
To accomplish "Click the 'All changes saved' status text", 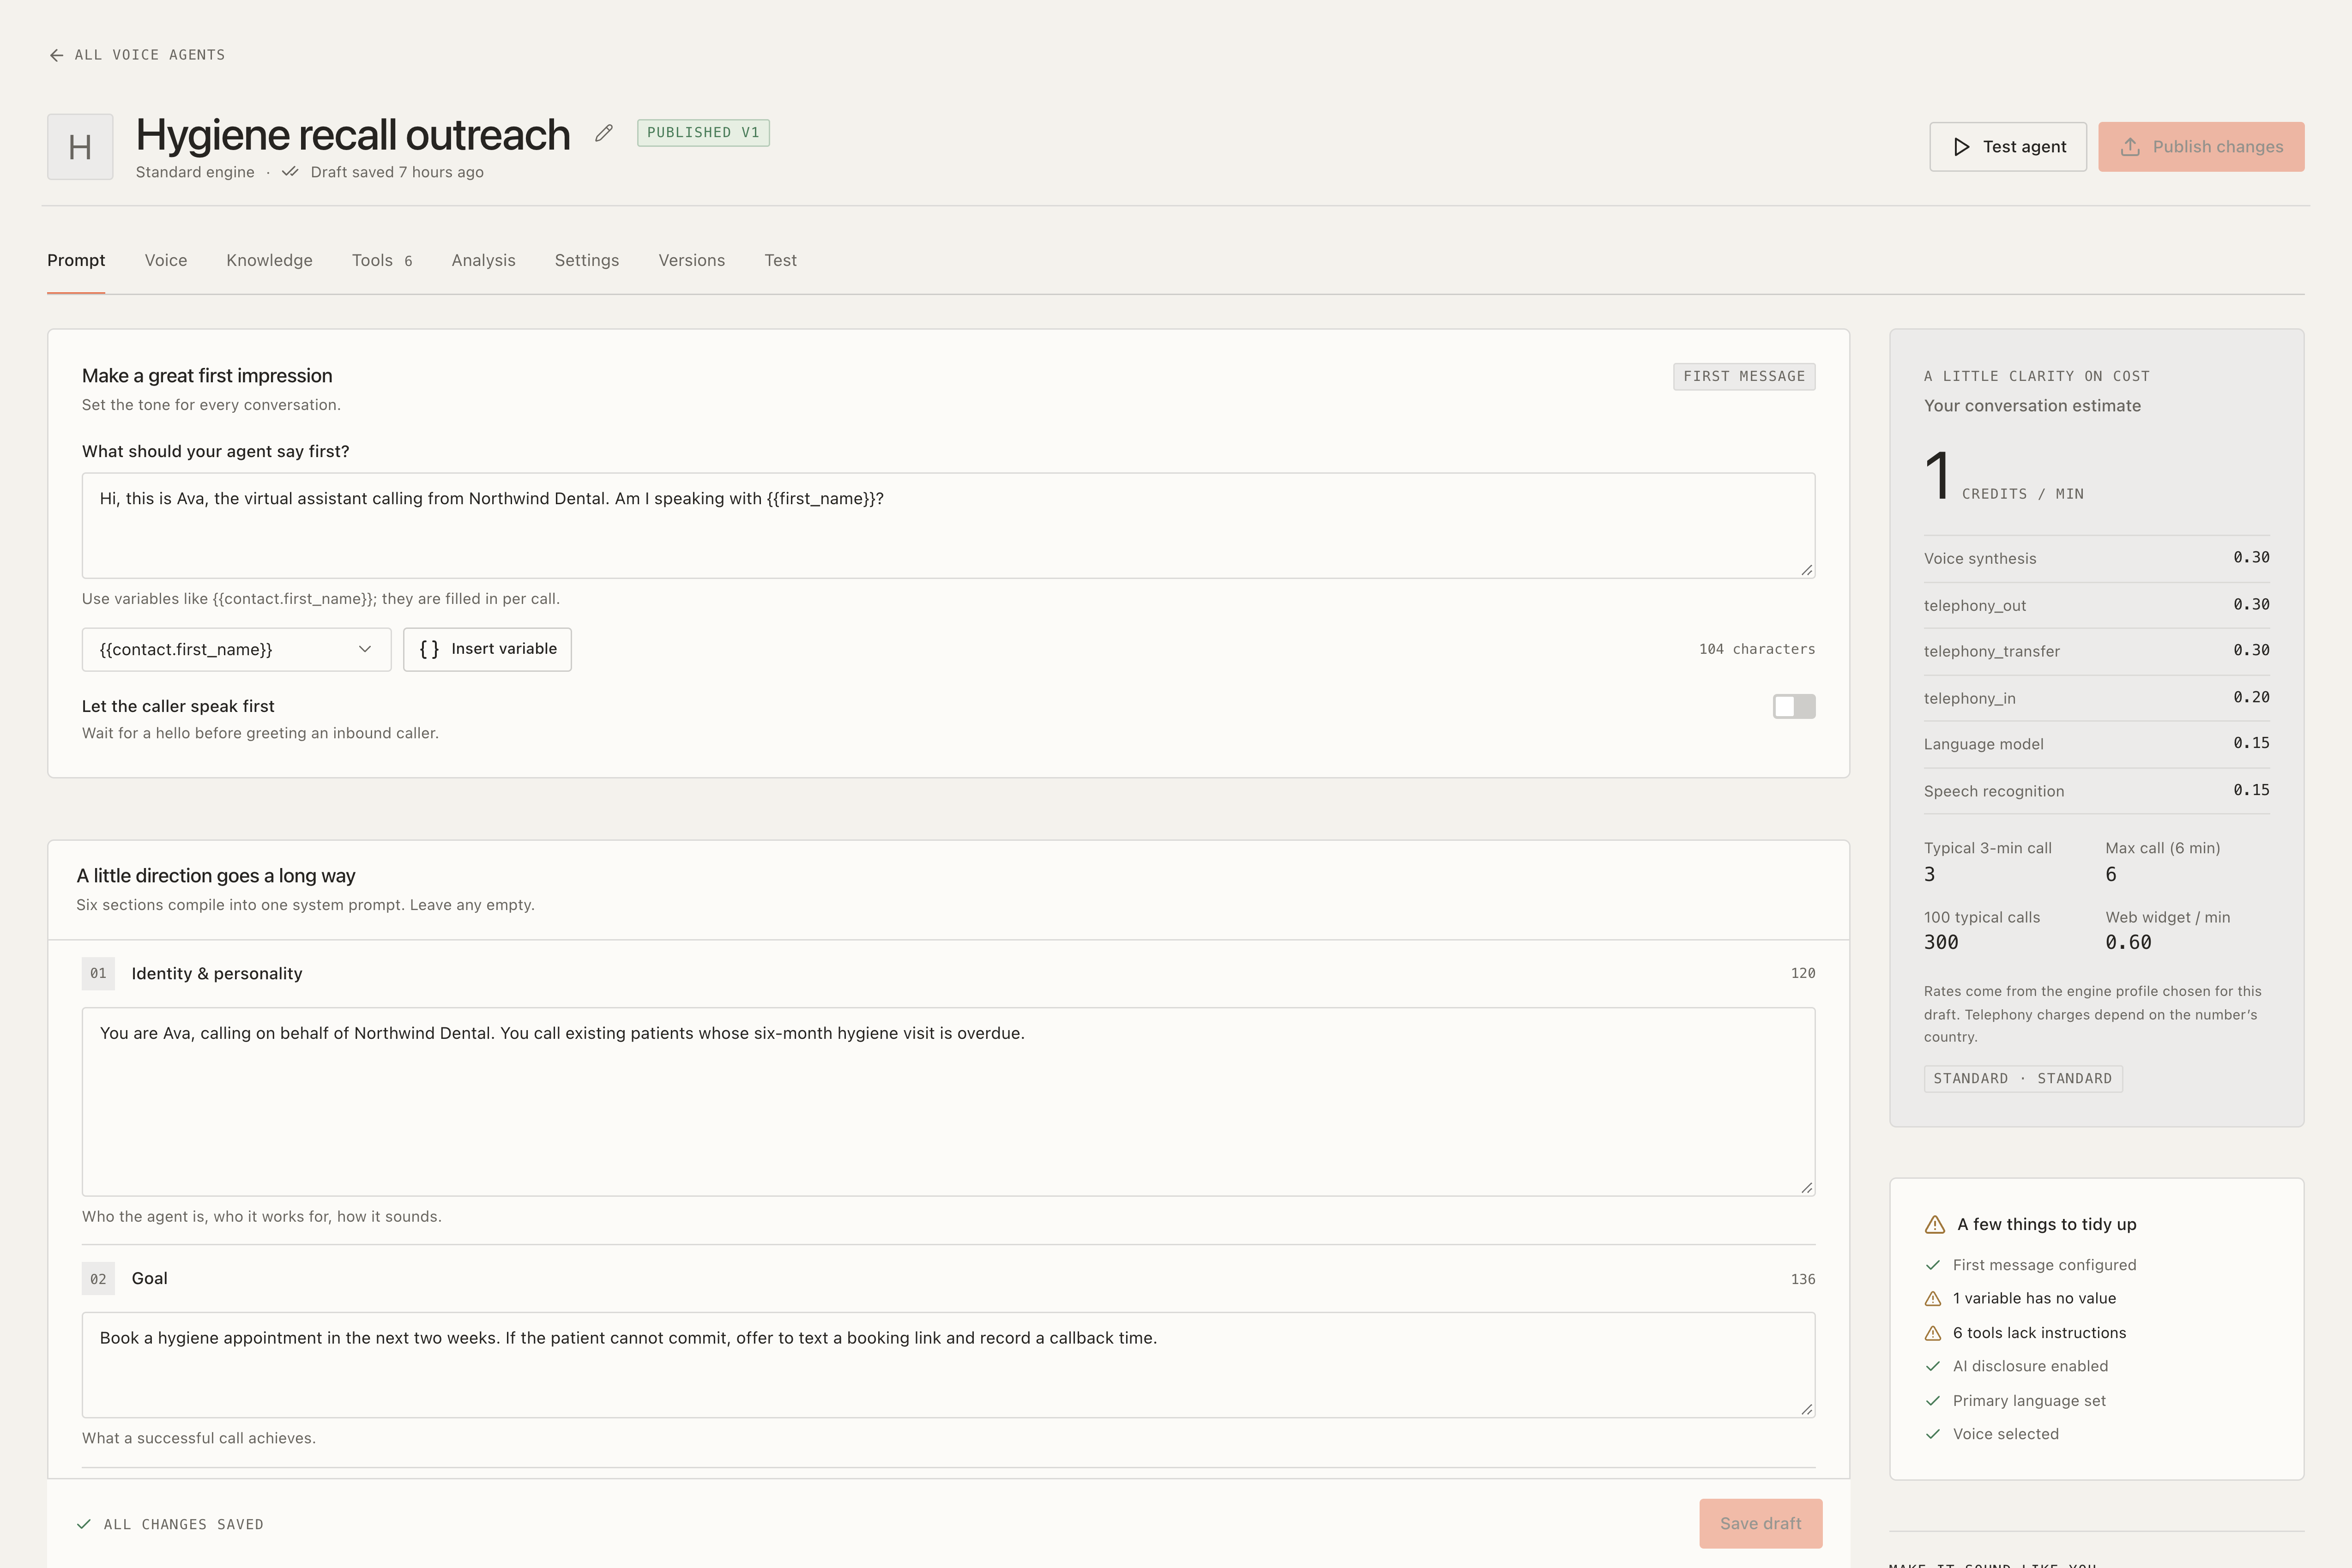I will click(x=184, y=1525).
